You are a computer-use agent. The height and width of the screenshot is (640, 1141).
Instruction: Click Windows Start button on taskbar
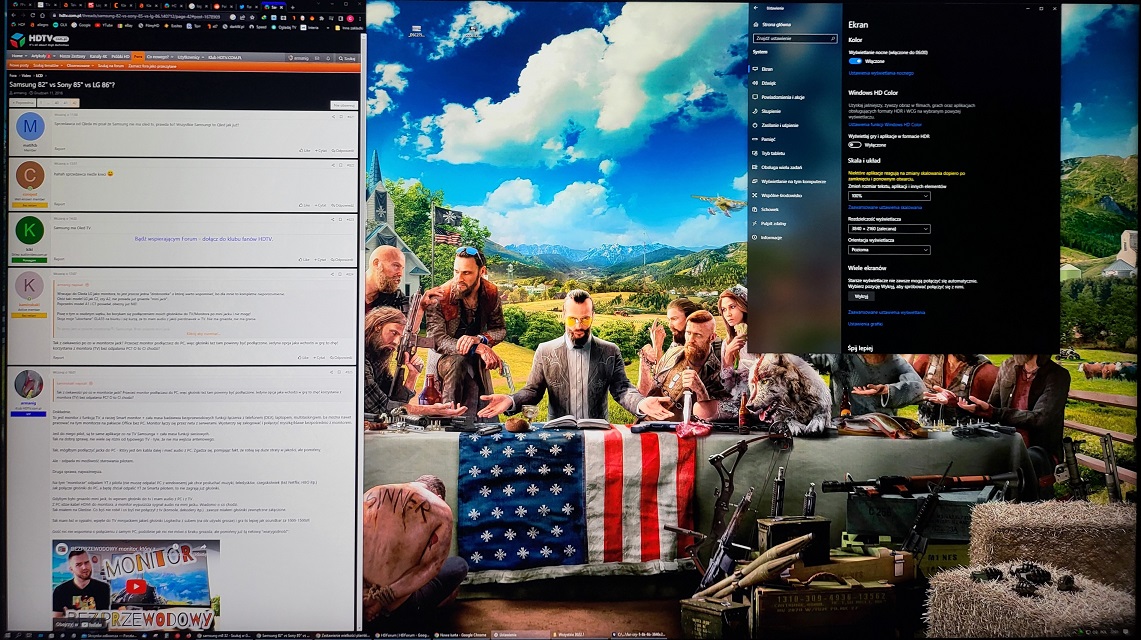coord(6,636)
